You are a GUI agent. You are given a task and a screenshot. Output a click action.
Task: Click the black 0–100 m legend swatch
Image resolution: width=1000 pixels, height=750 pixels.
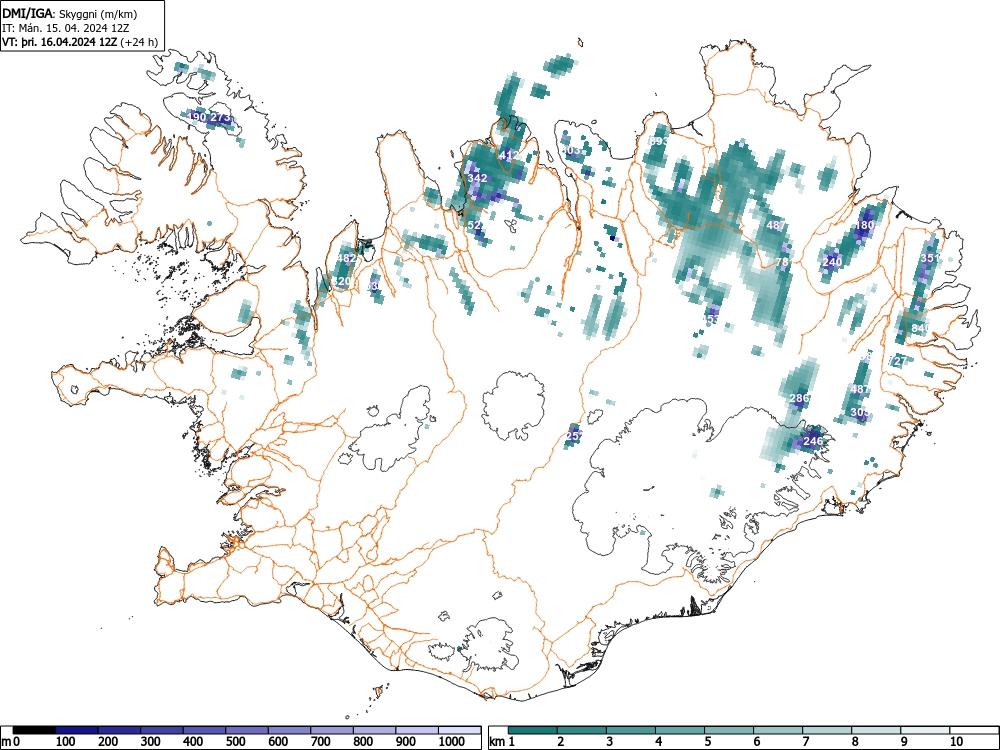34,730
